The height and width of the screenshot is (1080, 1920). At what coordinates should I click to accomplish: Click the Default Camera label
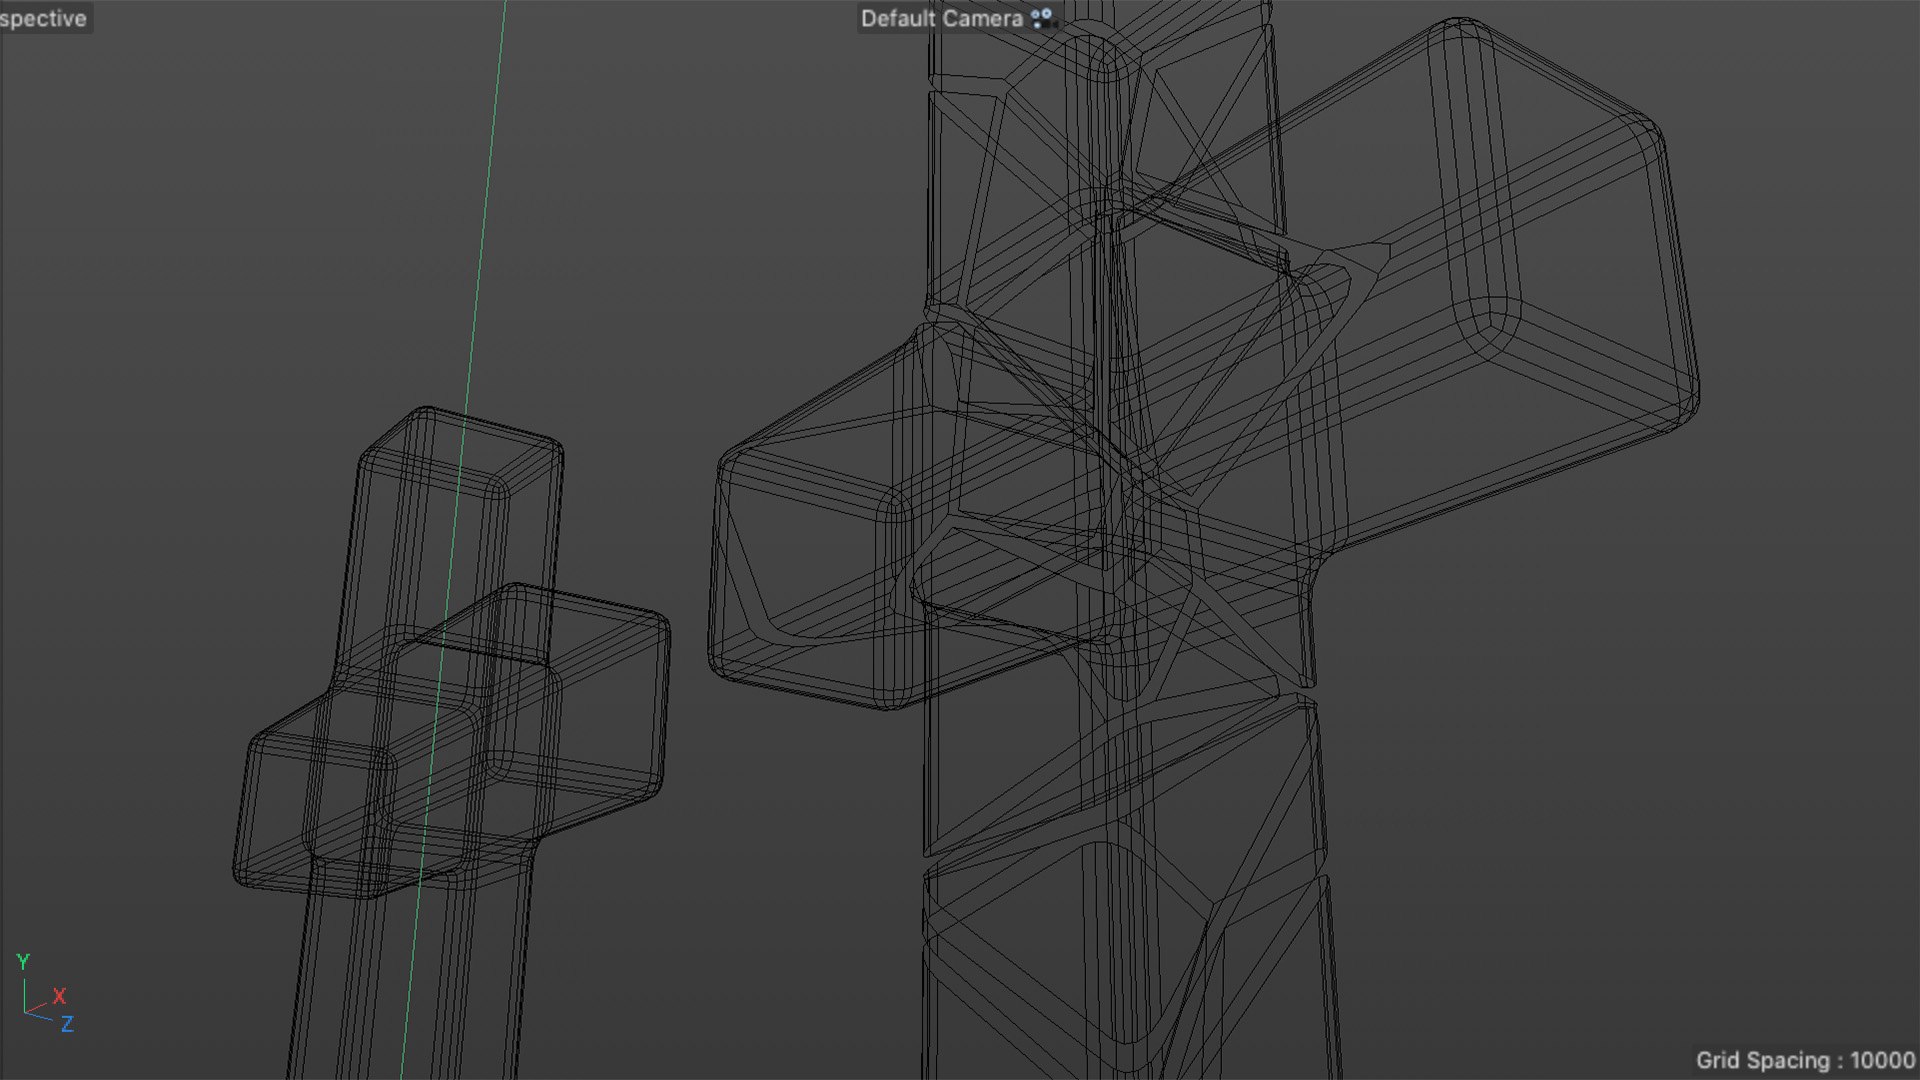tap(941, 19)
